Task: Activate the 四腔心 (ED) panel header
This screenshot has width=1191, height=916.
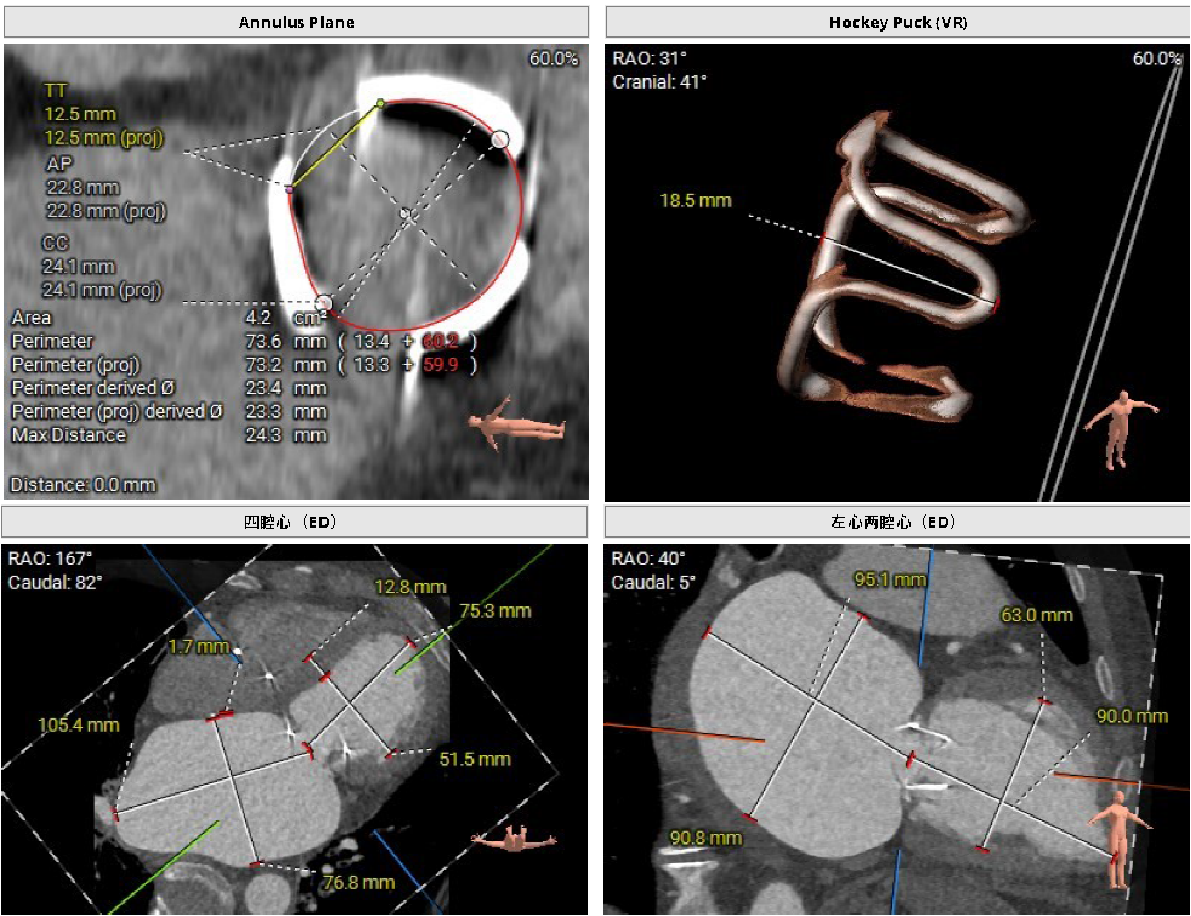Action: (296, 522)
